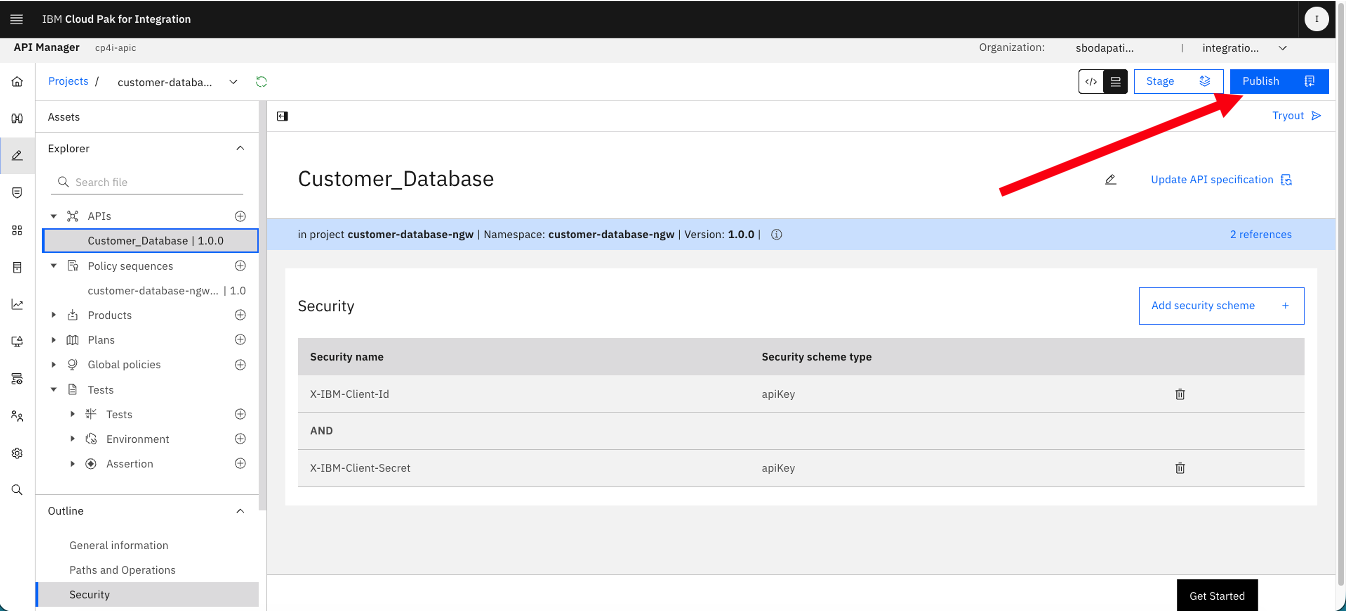Expand the Products tree node
Viewport: 1349px width, 616px height.
point(54,315)
